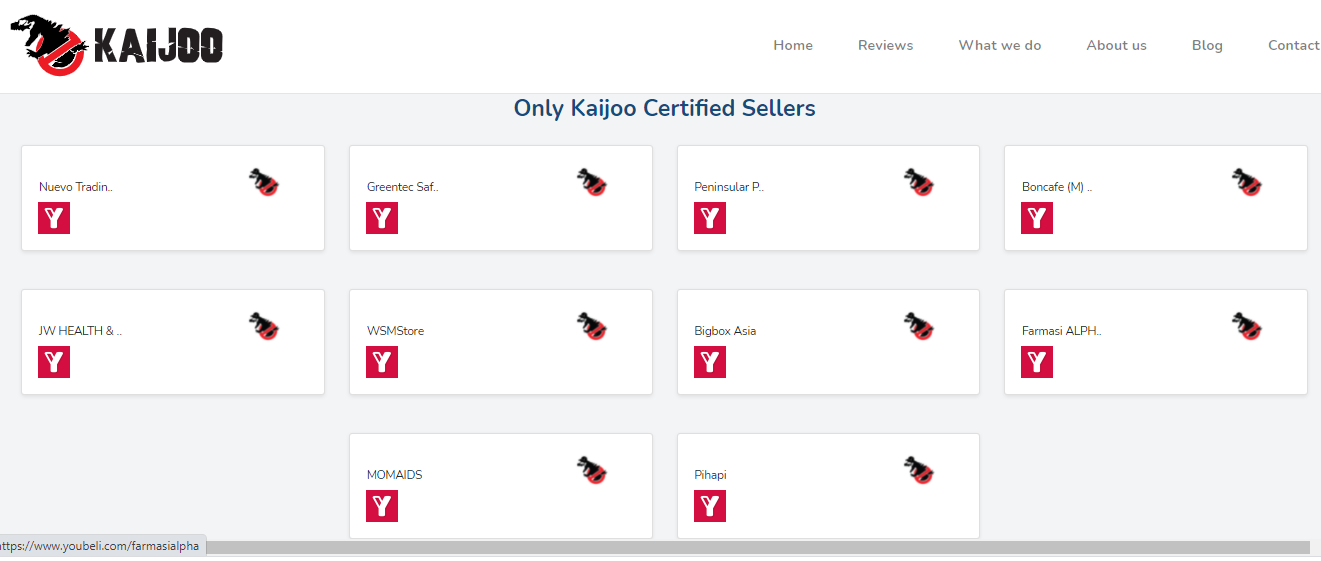Click Kaijoo certified badge on JW HEALTH & .. card

pyautogui.click(x=264, y=326)
